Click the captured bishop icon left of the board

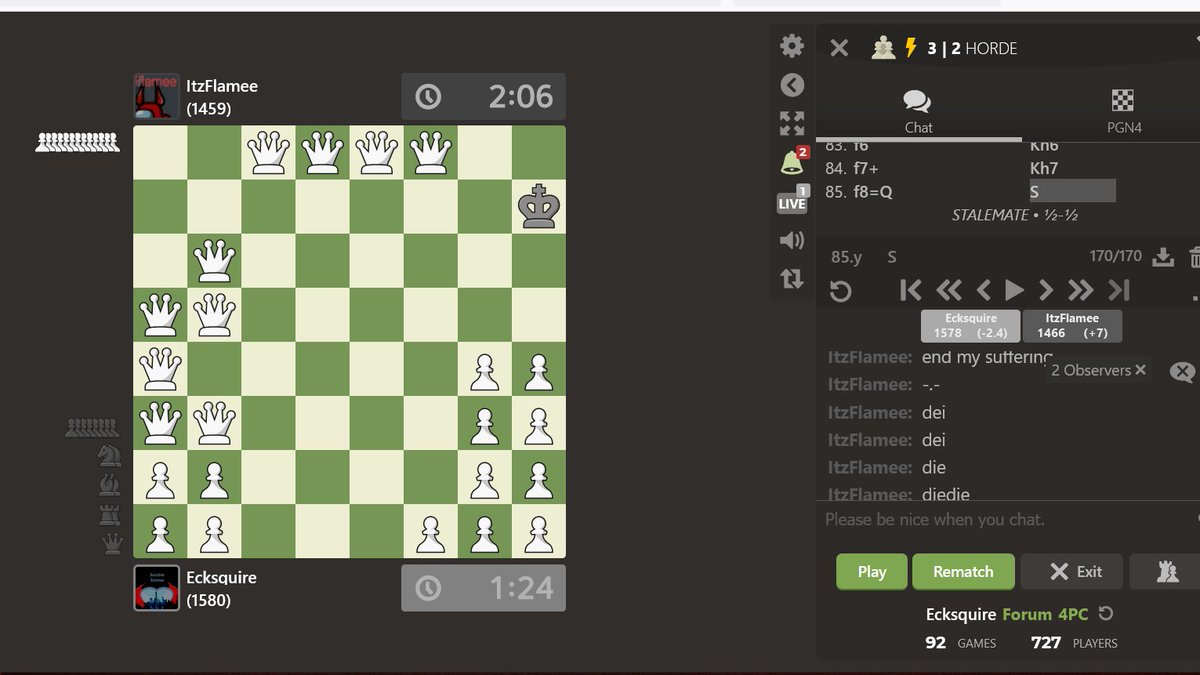(x=109, y=486)
